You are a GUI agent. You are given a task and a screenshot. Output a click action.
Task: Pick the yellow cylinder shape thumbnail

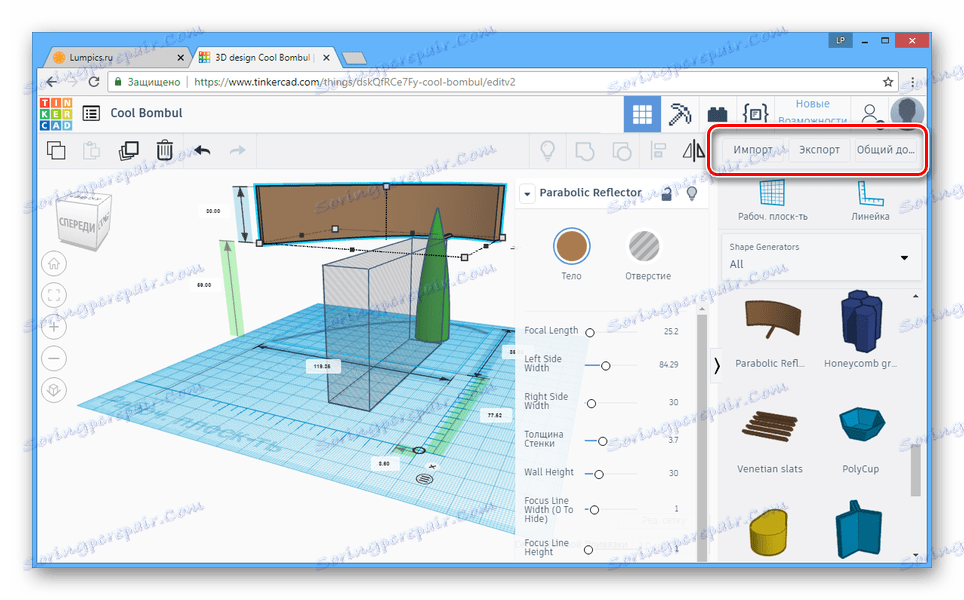(x=768, y=532)
